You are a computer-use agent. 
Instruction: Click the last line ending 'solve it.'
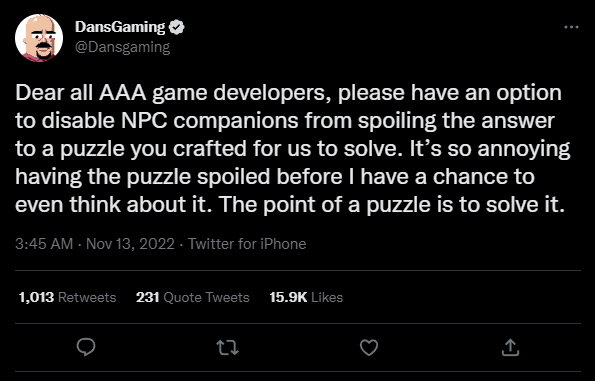click(x=290, y=205)
